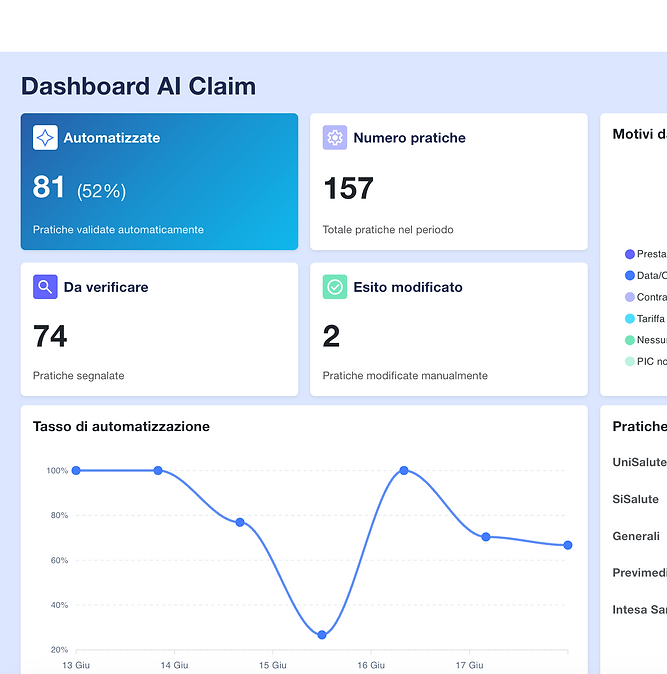The height and width of the screenshot is (674, 667).
Task: Click the Esito modificato checkmark icon
Action: (335, 287)
